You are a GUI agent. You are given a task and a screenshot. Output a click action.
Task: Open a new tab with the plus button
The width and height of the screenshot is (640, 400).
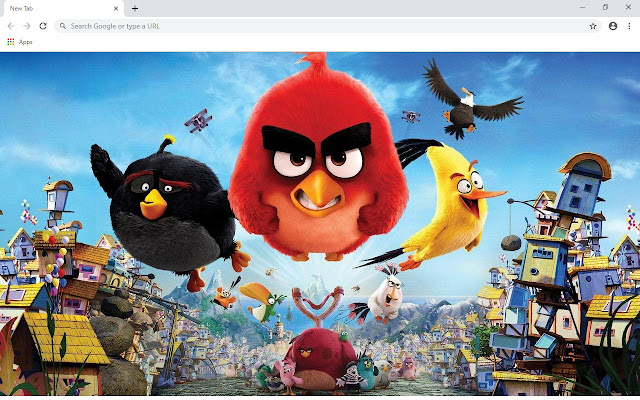pyautogui.click(x=135, y=8)
